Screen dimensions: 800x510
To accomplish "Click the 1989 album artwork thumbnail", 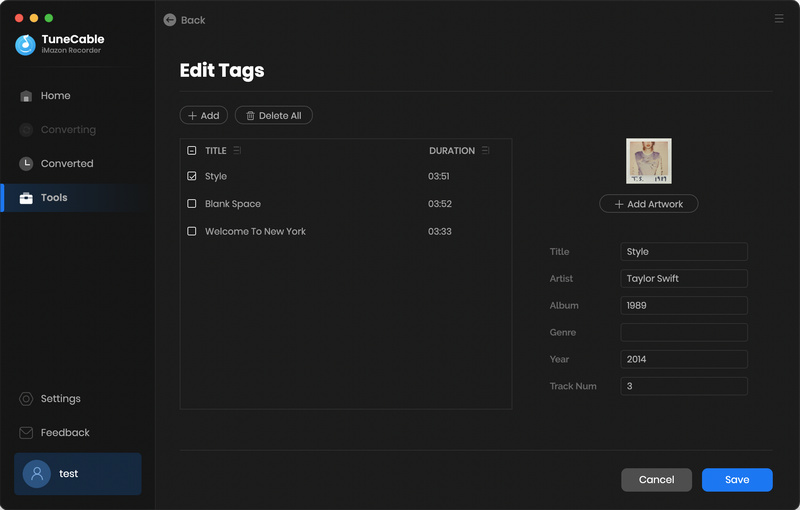I will 649,161.
